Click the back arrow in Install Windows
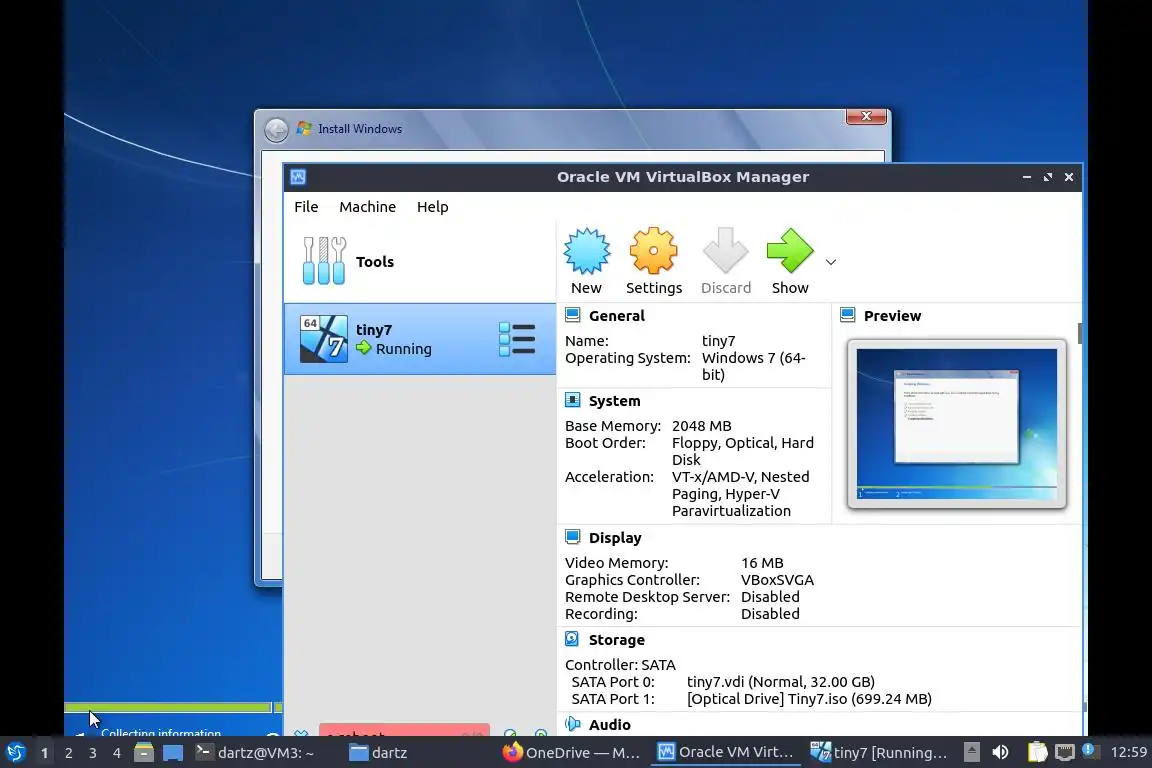Image resolution: width=1152 pixels, height=768 pixels. (x=276, y=129)
